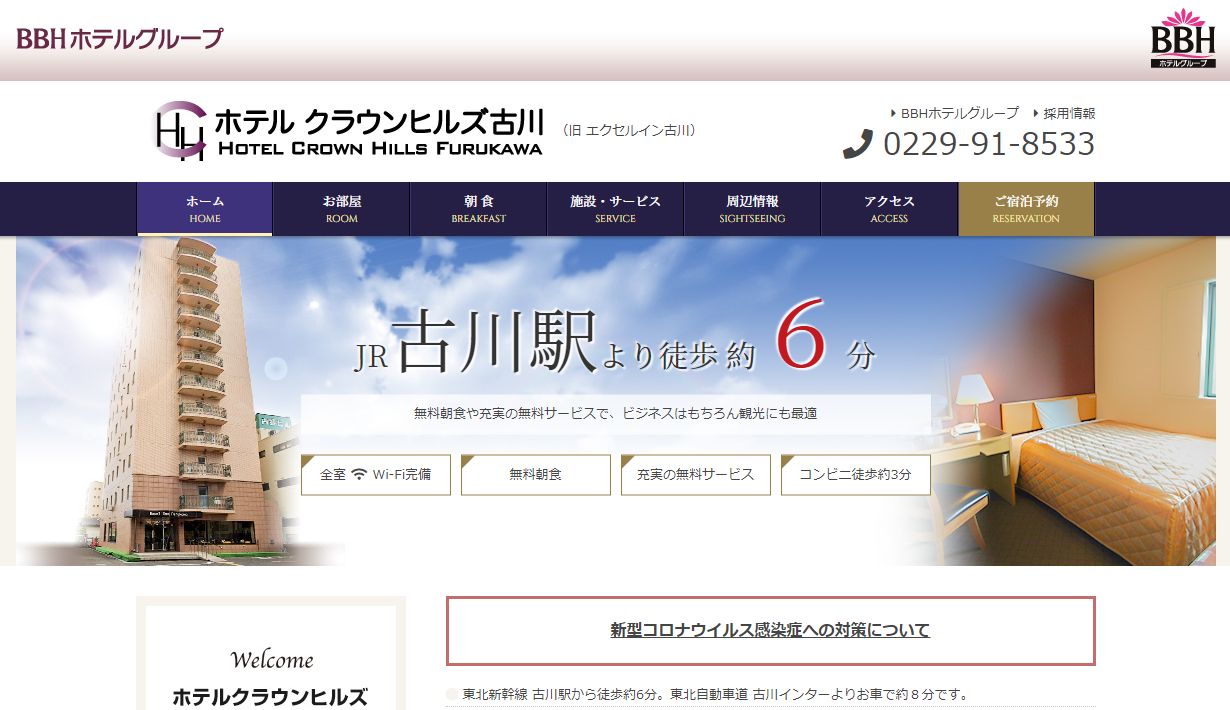
Task: Open the BBHホテルグループ header link
Action: click(960, 113)
